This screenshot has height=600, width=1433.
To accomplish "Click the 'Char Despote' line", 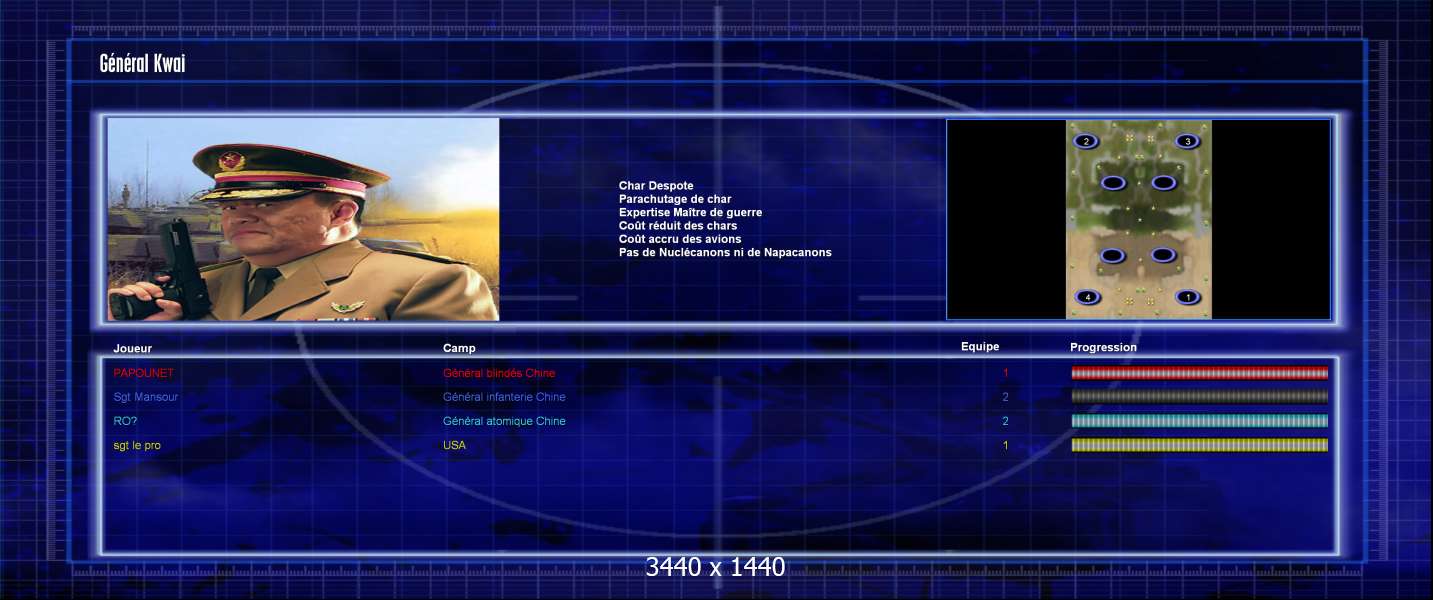I will 656,186.
